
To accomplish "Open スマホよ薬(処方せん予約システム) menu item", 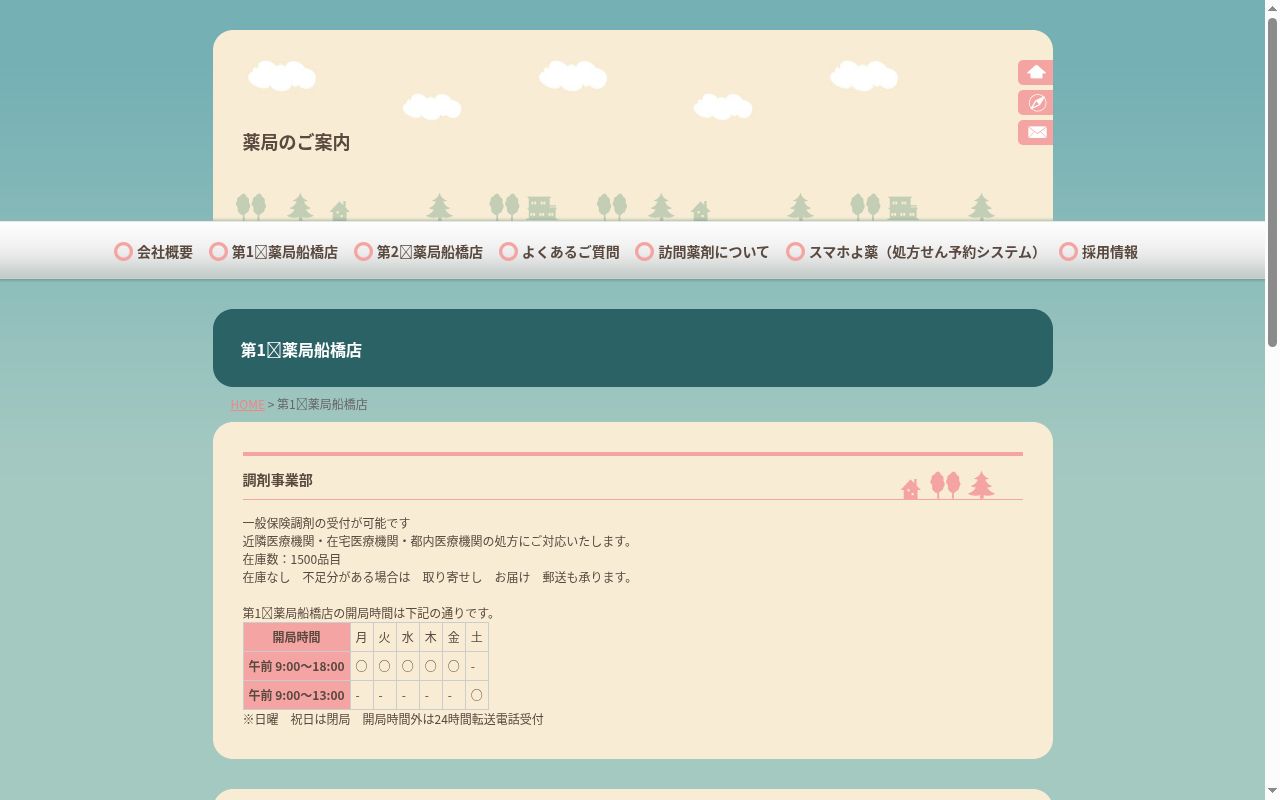I will pyautogui.click(x=915, y=252).
